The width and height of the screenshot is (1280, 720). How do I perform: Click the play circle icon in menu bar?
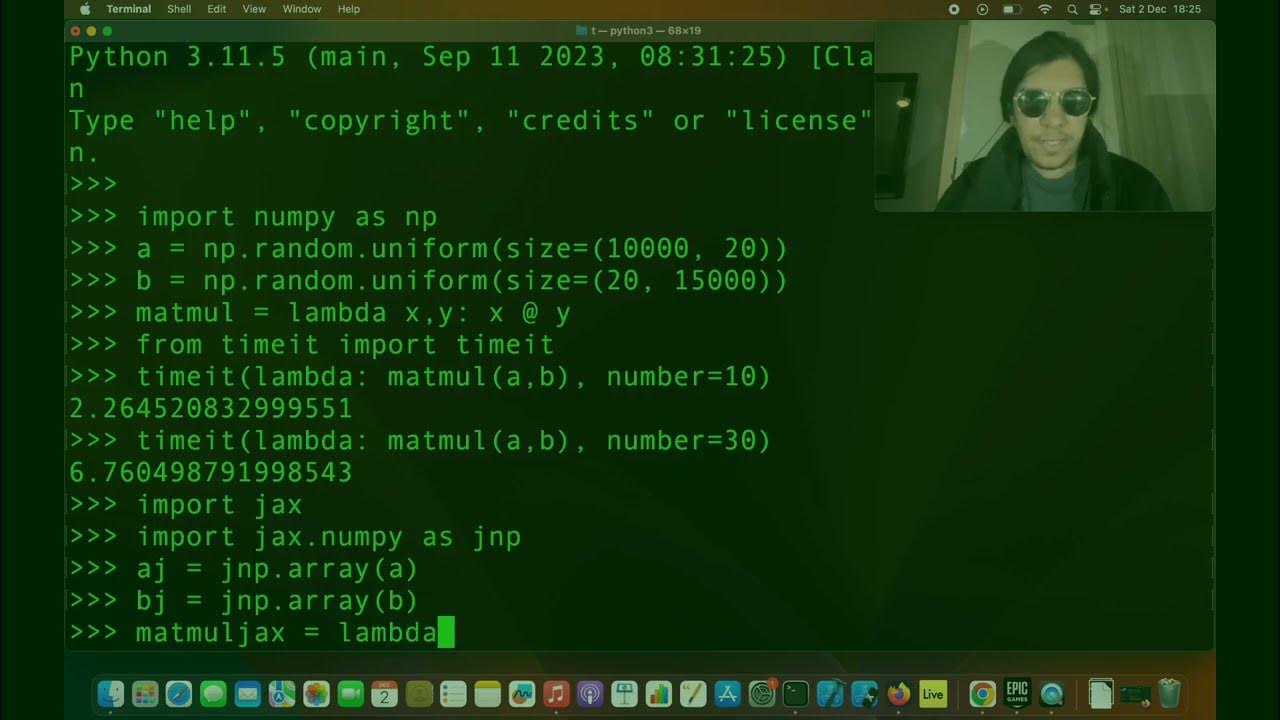982,9
